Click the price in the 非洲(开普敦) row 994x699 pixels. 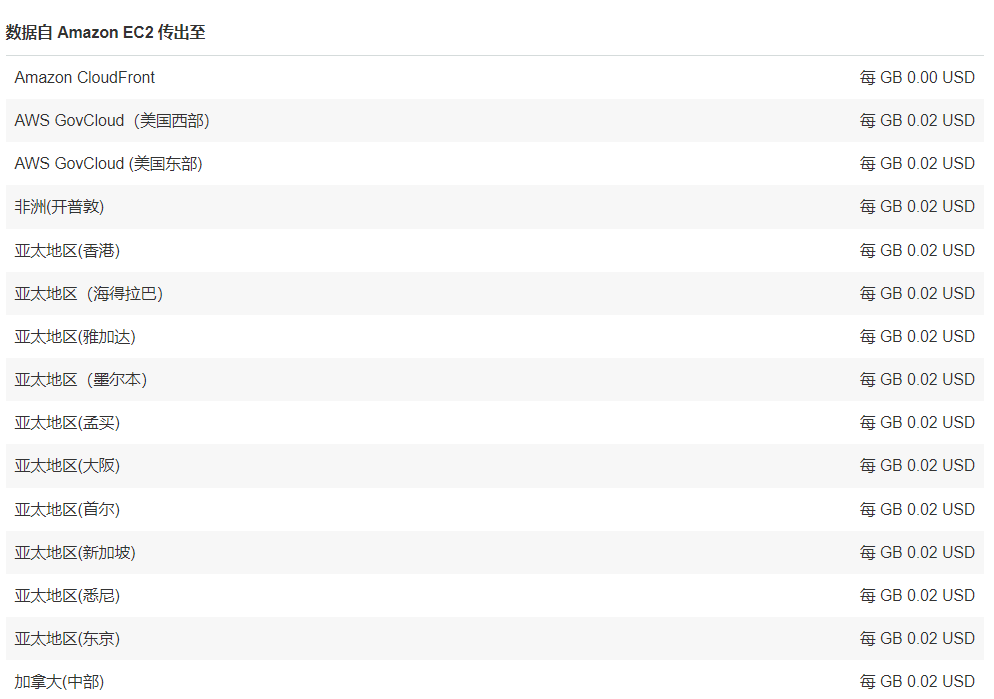917,207
